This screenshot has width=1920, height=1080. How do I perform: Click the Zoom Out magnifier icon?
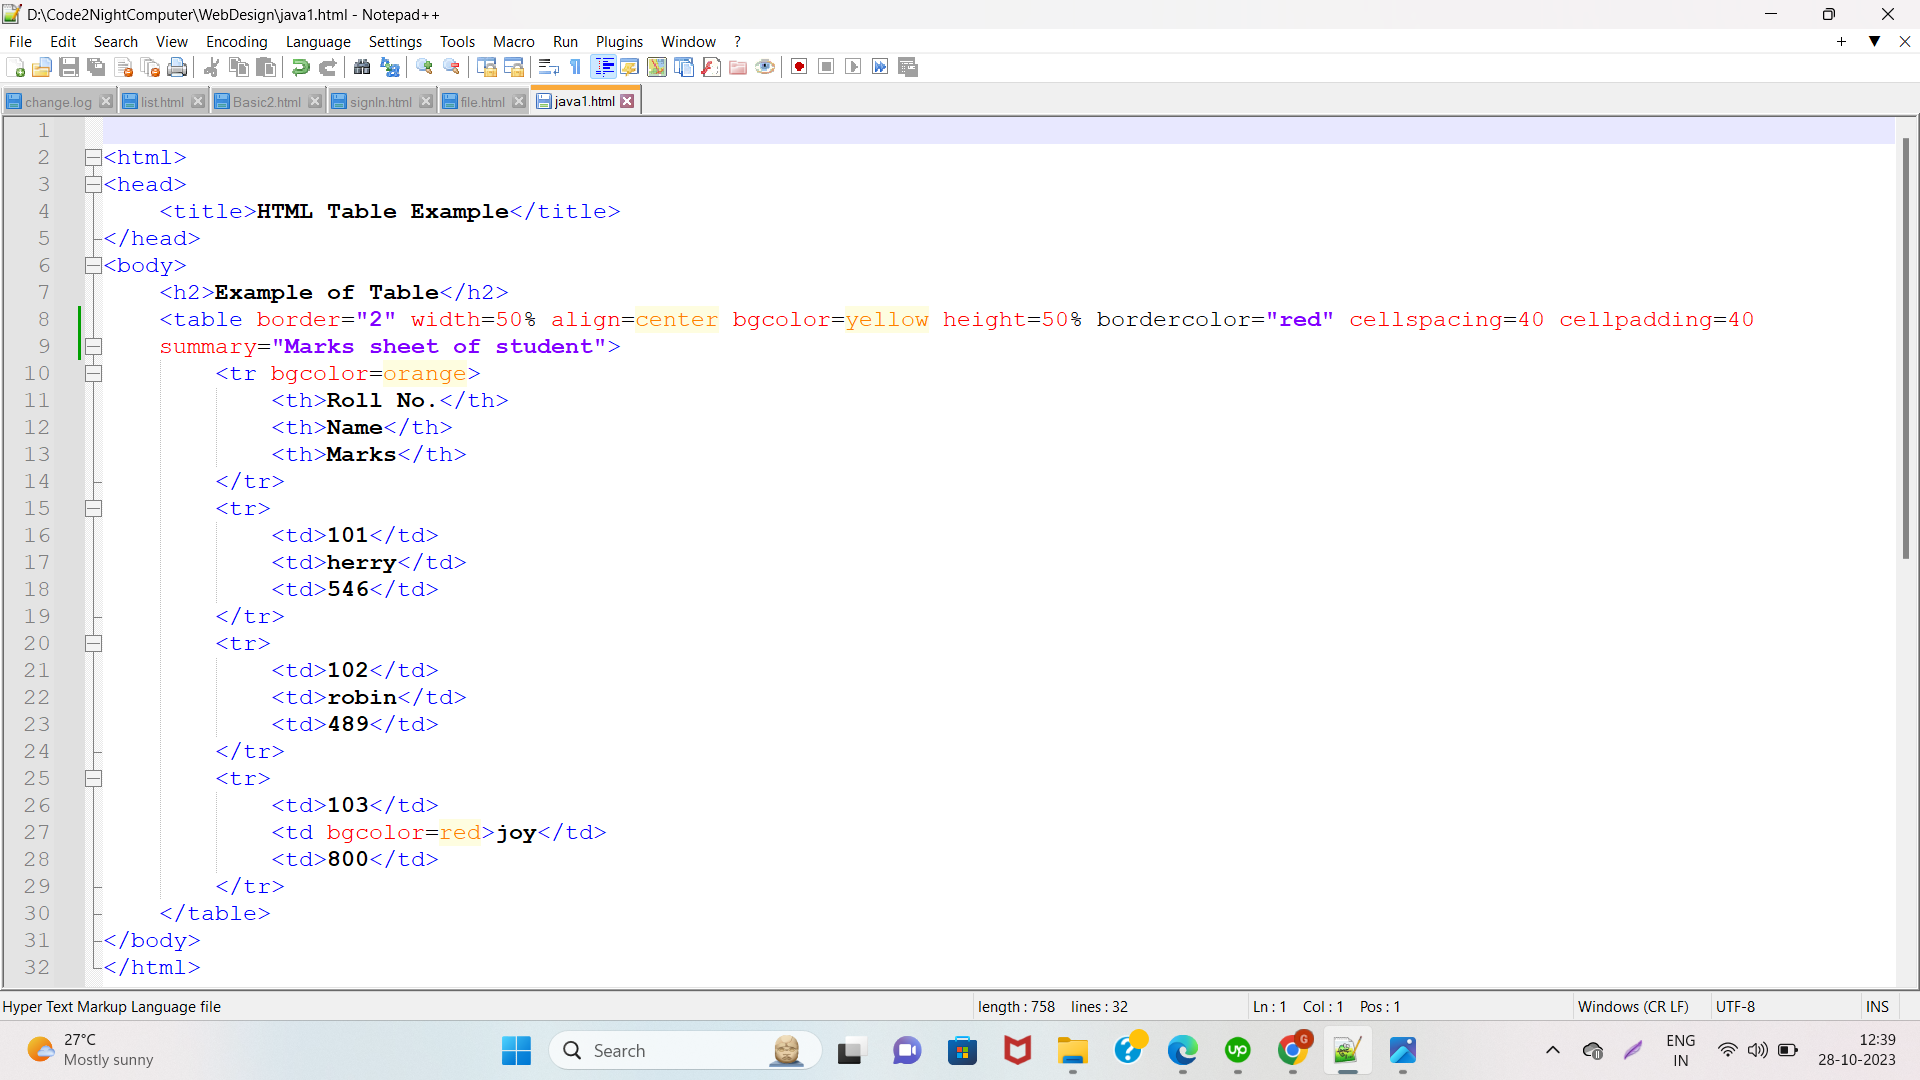click(x=452, y=67)
